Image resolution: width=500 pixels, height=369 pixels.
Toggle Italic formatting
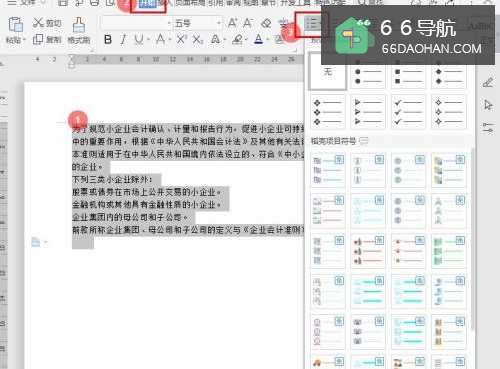tap(123, 40)
